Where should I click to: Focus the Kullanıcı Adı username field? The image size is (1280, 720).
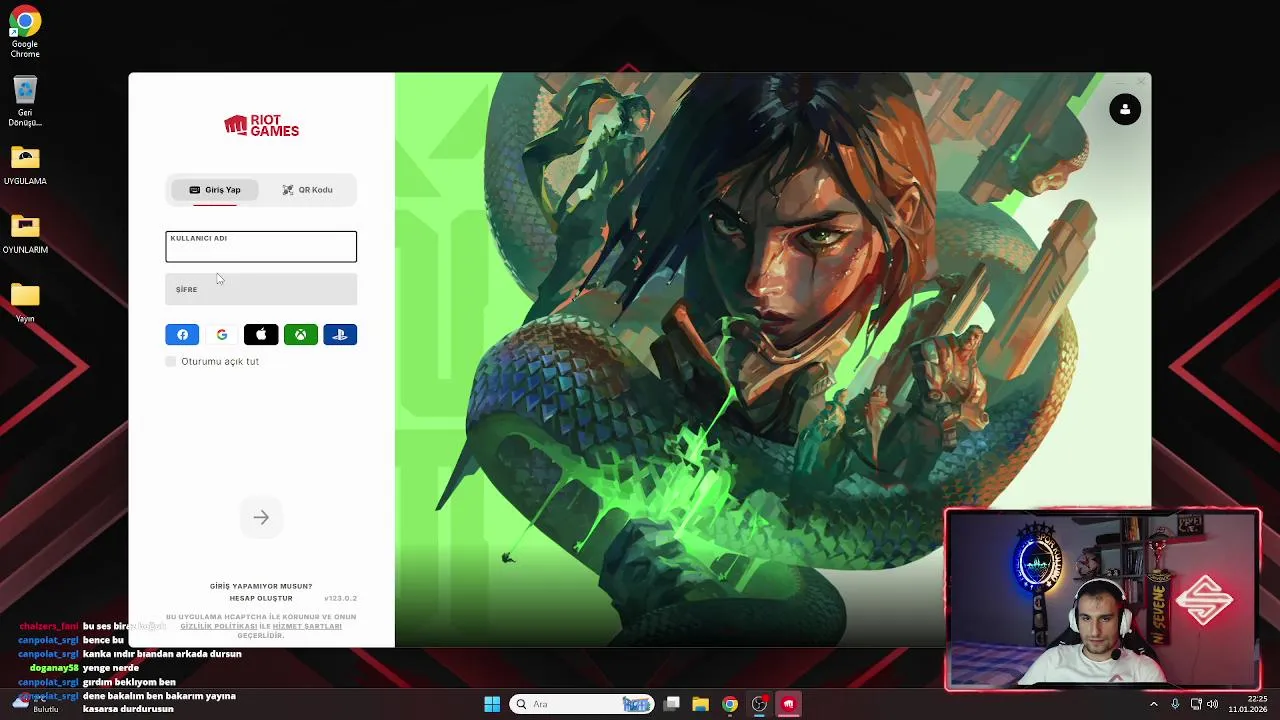click(261, 247)
